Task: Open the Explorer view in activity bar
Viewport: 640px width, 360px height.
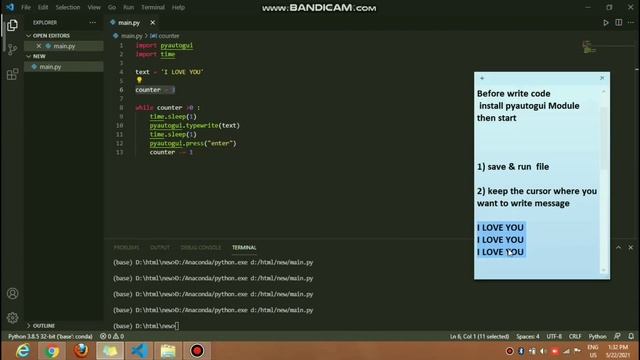Action: point(12,25)
